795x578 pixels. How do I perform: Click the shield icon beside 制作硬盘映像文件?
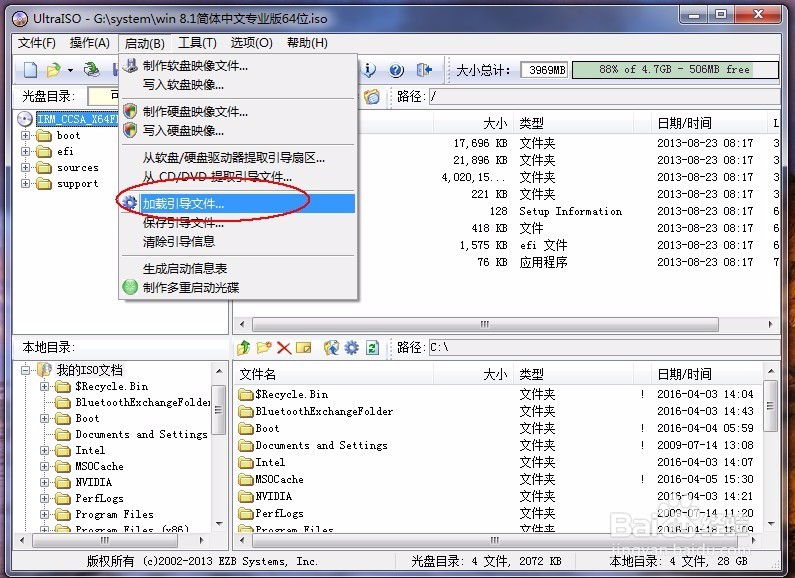tap(130, 111)
